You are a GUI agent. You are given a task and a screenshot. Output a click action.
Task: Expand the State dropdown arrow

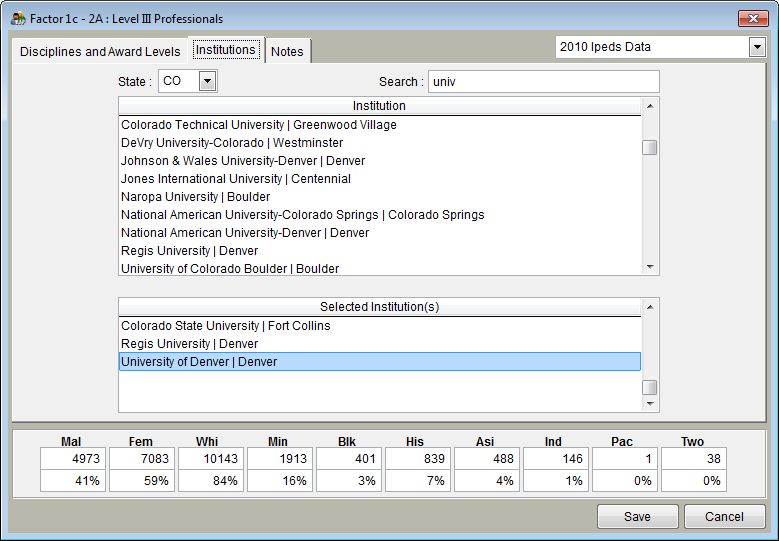207,81
